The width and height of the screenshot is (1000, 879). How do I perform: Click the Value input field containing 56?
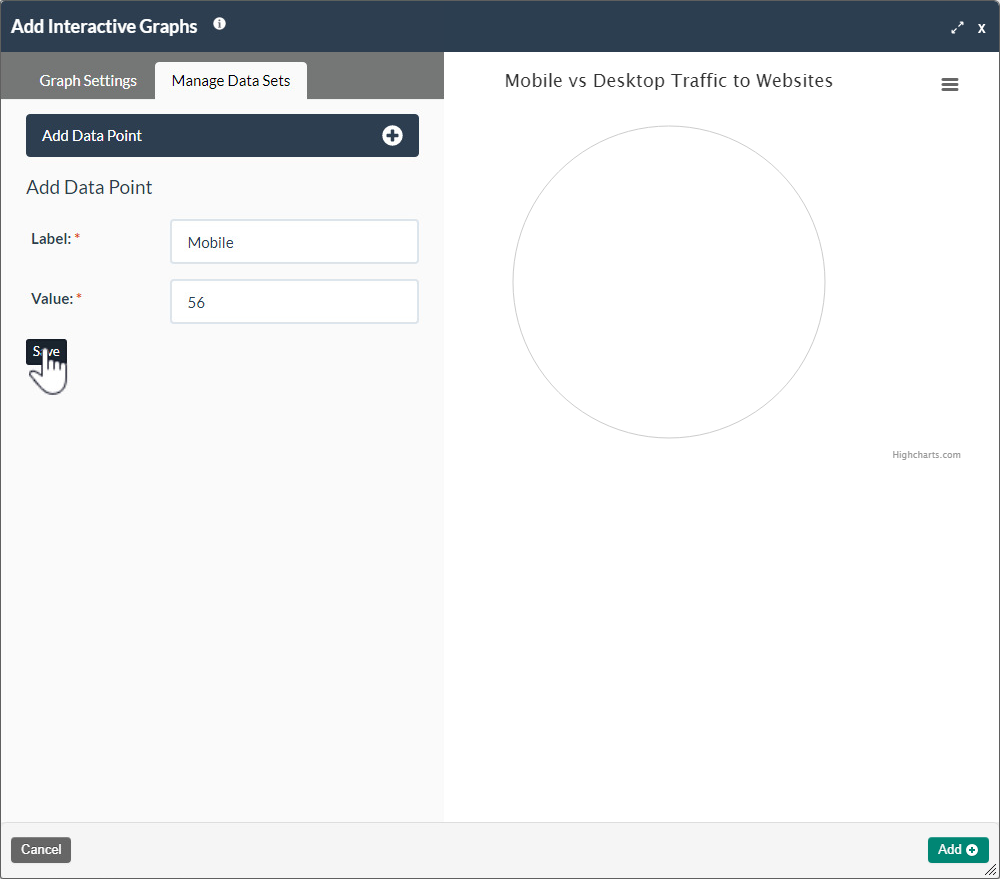pos(294,302)
